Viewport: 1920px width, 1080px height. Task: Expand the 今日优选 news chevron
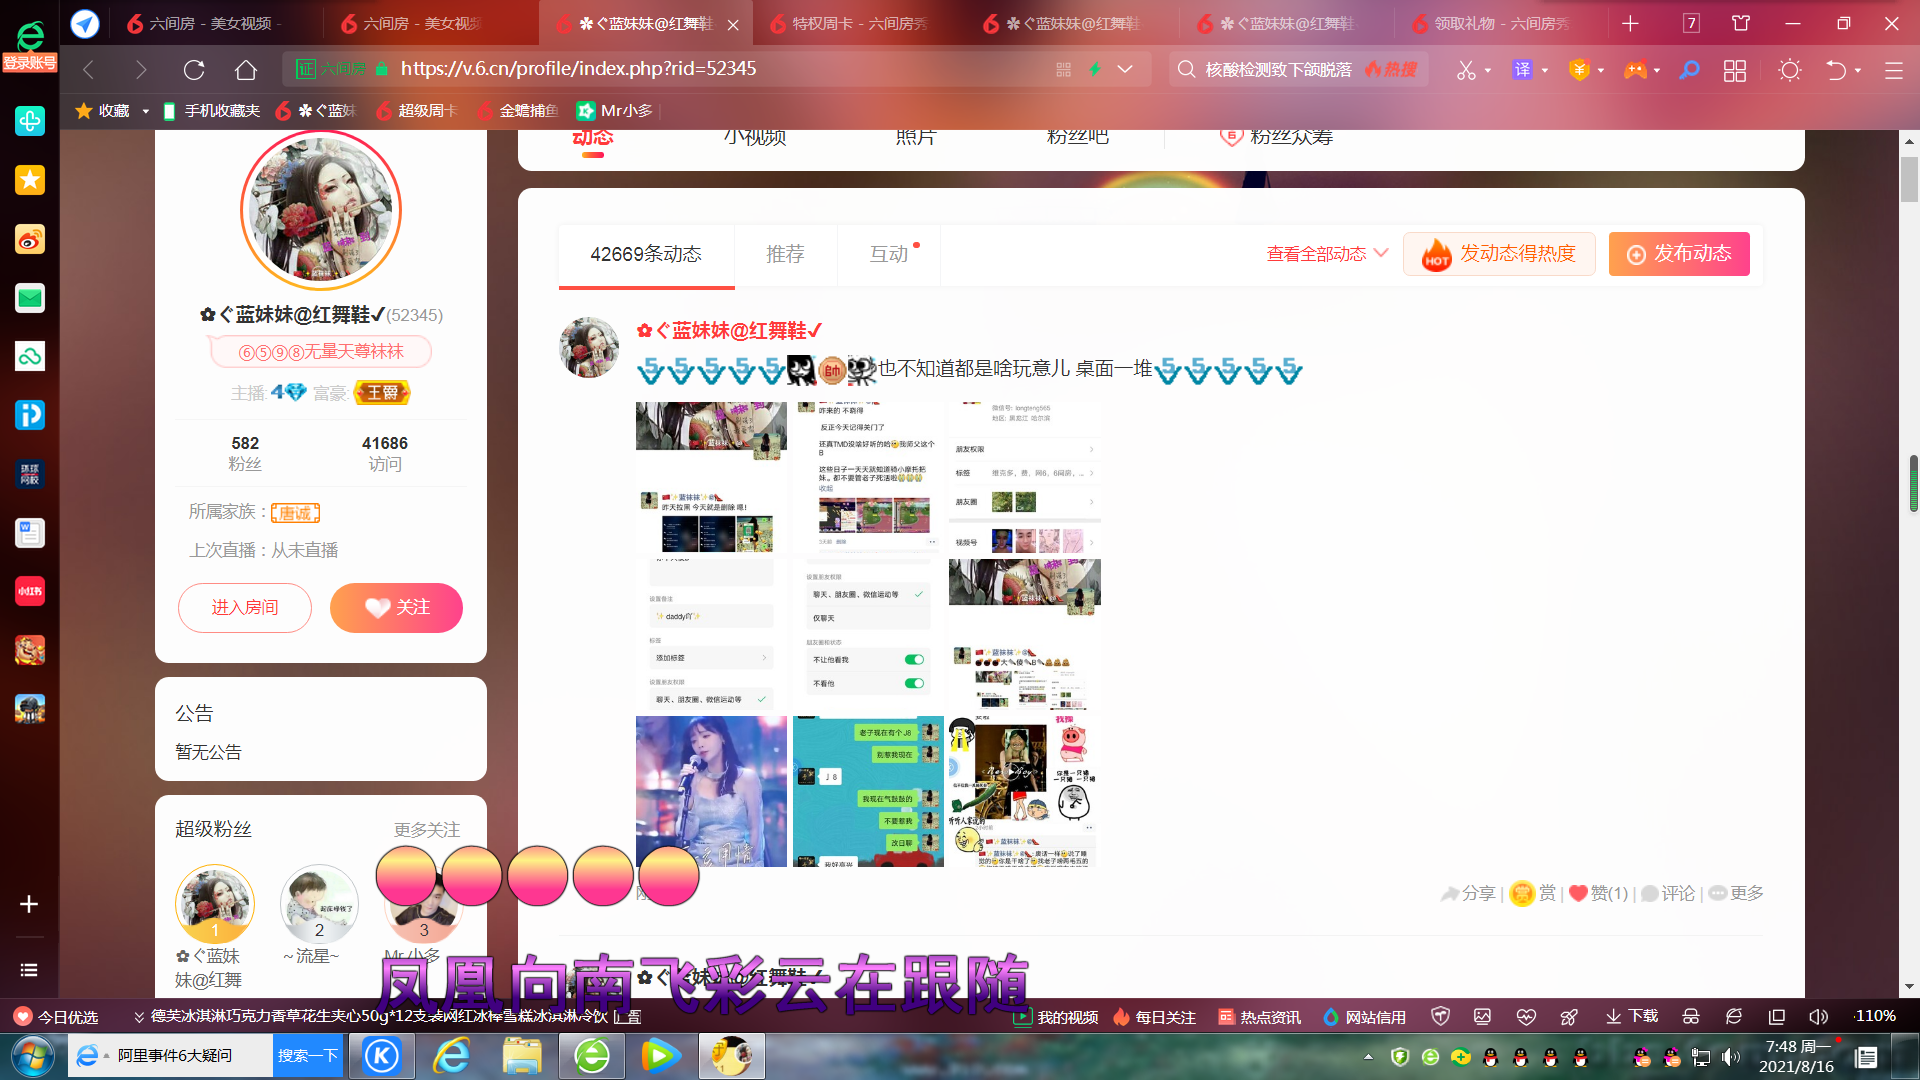pyautogui.click(x=139, y=1017)
